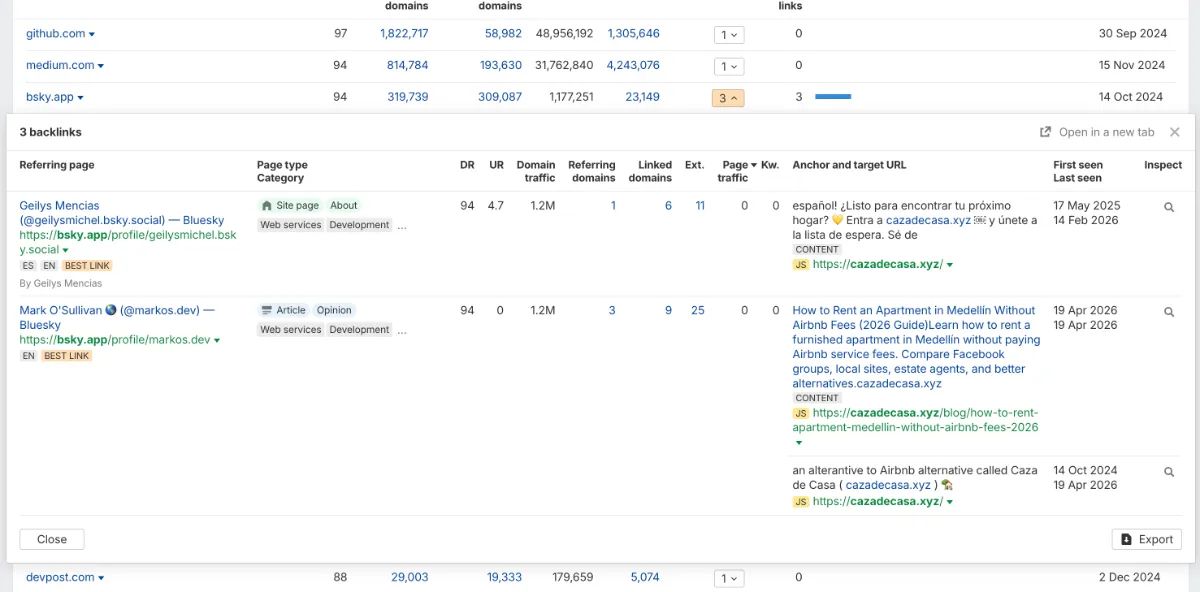
Task: Click medium.com linked domains value 193,630
Action: tap(501, 66)
